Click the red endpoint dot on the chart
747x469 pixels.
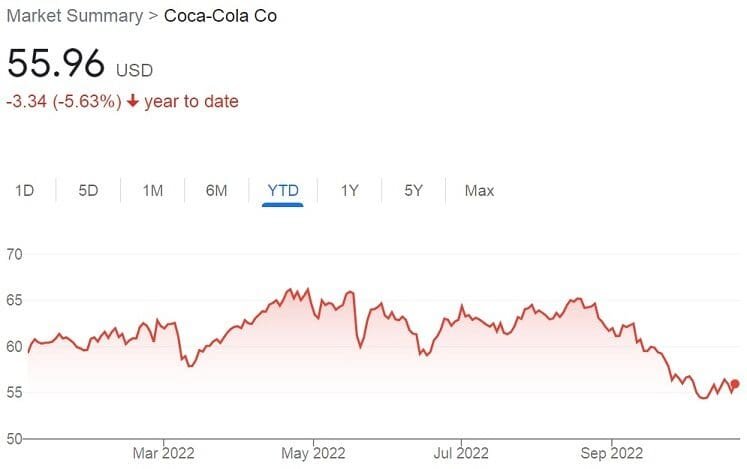[x=735, y=384]
